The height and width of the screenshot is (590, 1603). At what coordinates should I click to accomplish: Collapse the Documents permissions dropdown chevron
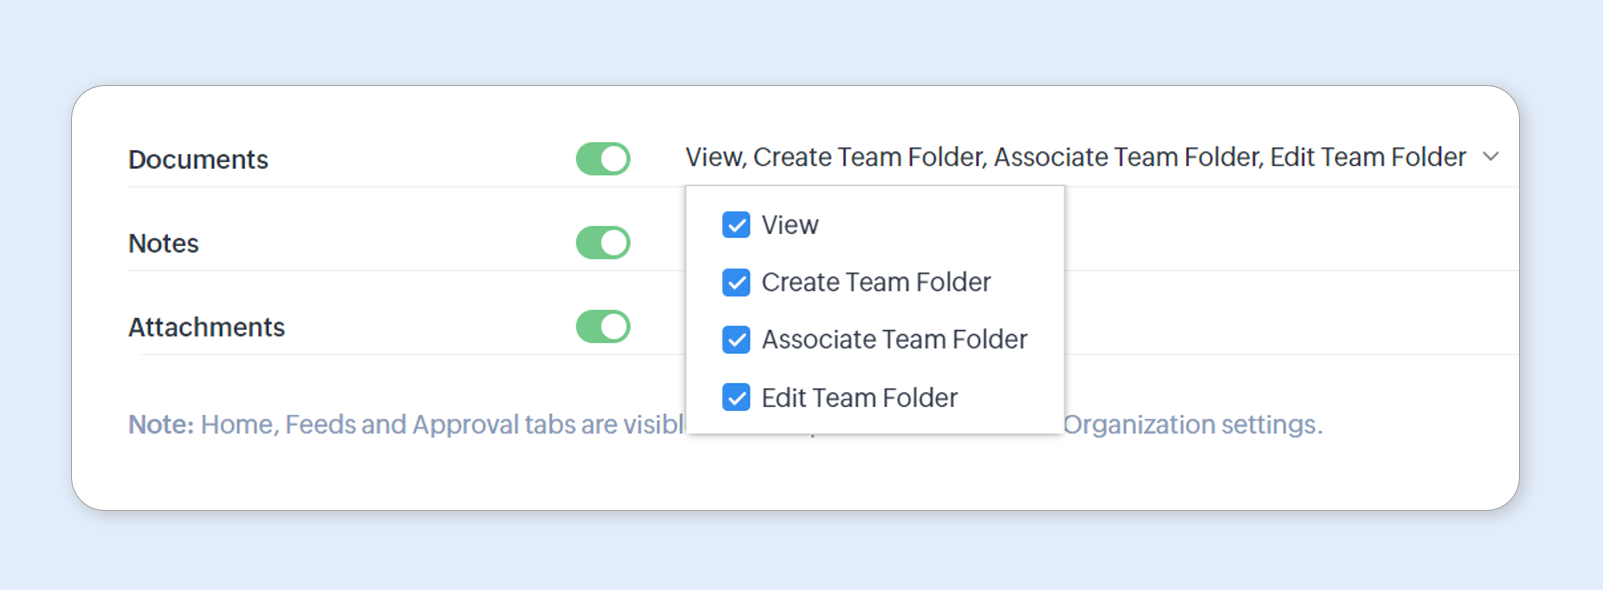[x=1490, y=157]
